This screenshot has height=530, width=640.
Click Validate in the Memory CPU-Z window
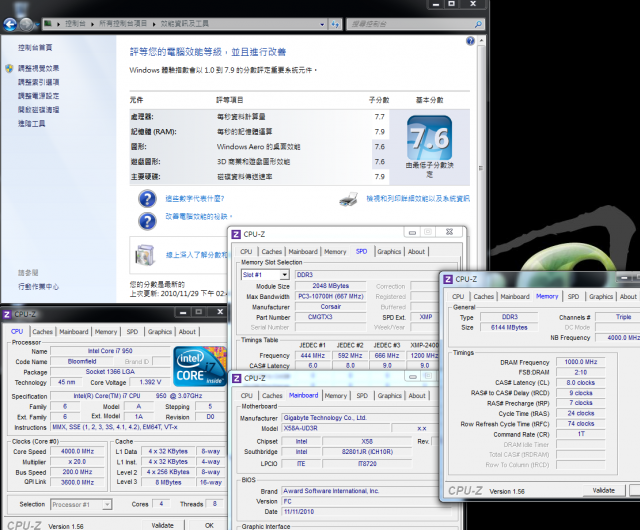pos(604,490)
